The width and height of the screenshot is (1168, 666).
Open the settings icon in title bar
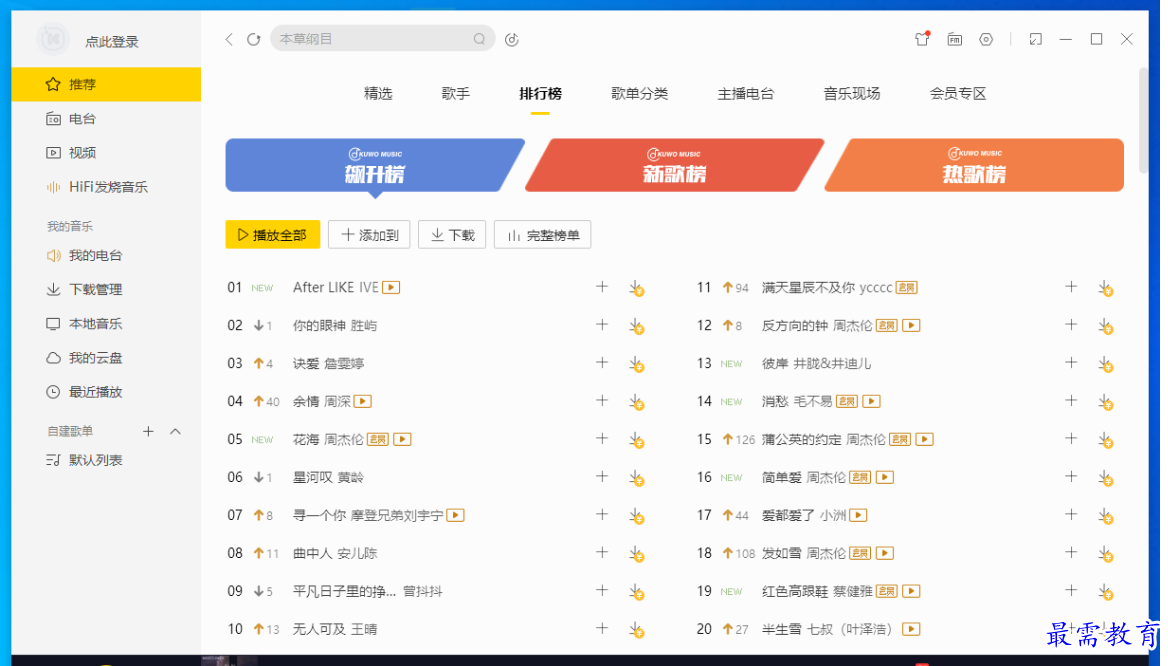tap(986, 39)
